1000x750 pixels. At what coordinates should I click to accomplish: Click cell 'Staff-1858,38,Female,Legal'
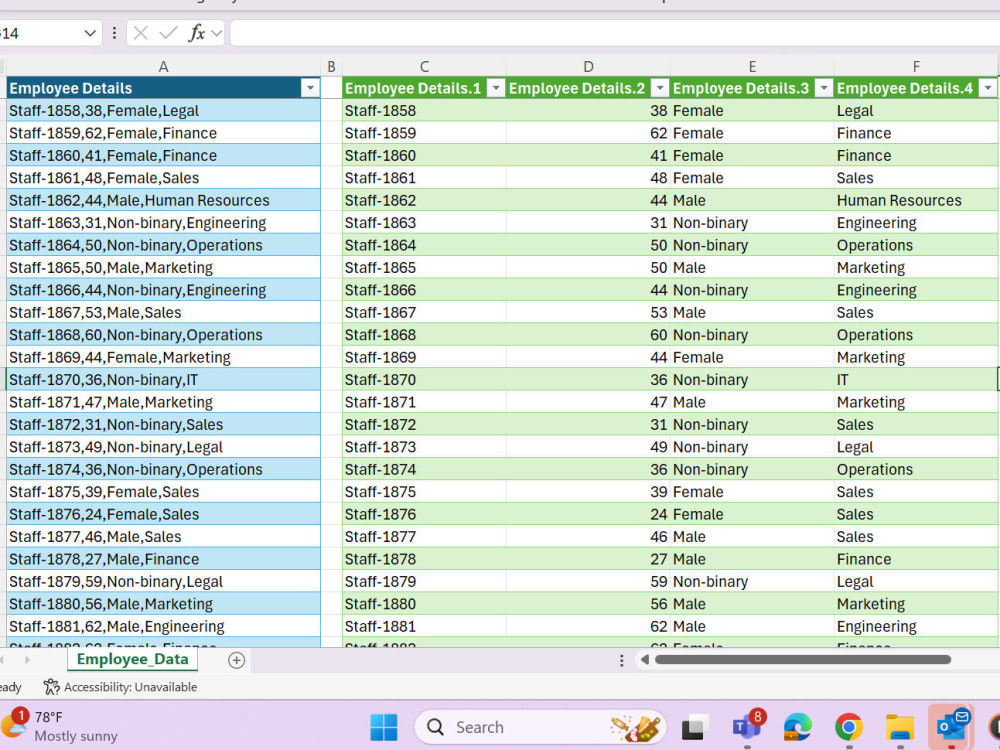pyautogui.click(x=163, y=110)
